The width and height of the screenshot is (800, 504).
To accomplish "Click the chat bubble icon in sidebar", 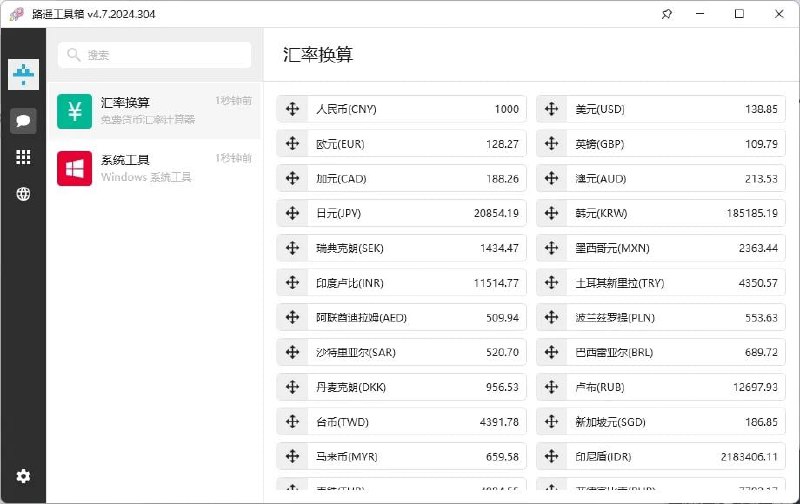I will click(23, 121).
